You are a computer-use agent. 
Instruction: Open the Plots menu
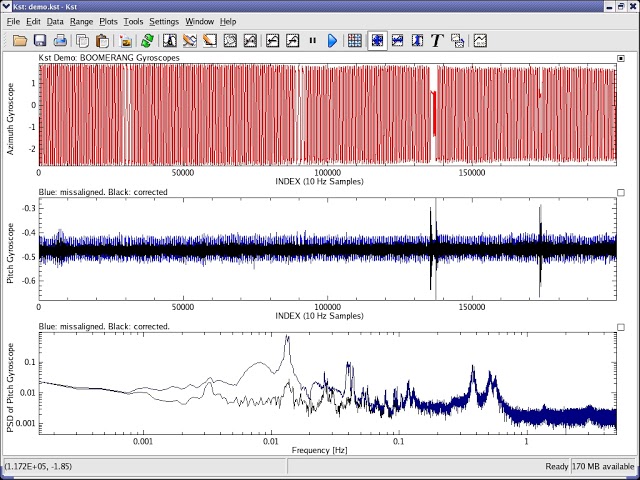coord(108,22)
